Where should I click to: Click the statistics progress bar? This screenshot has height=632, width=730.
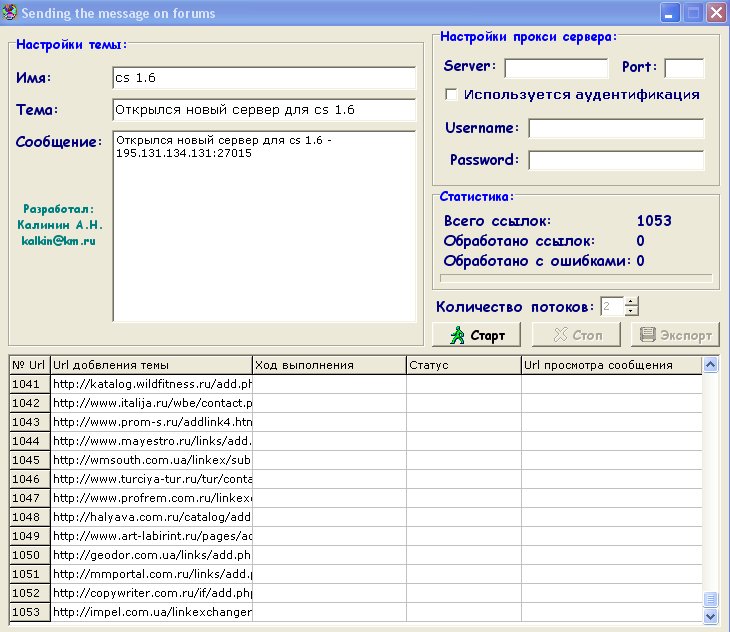click(576, 278)
